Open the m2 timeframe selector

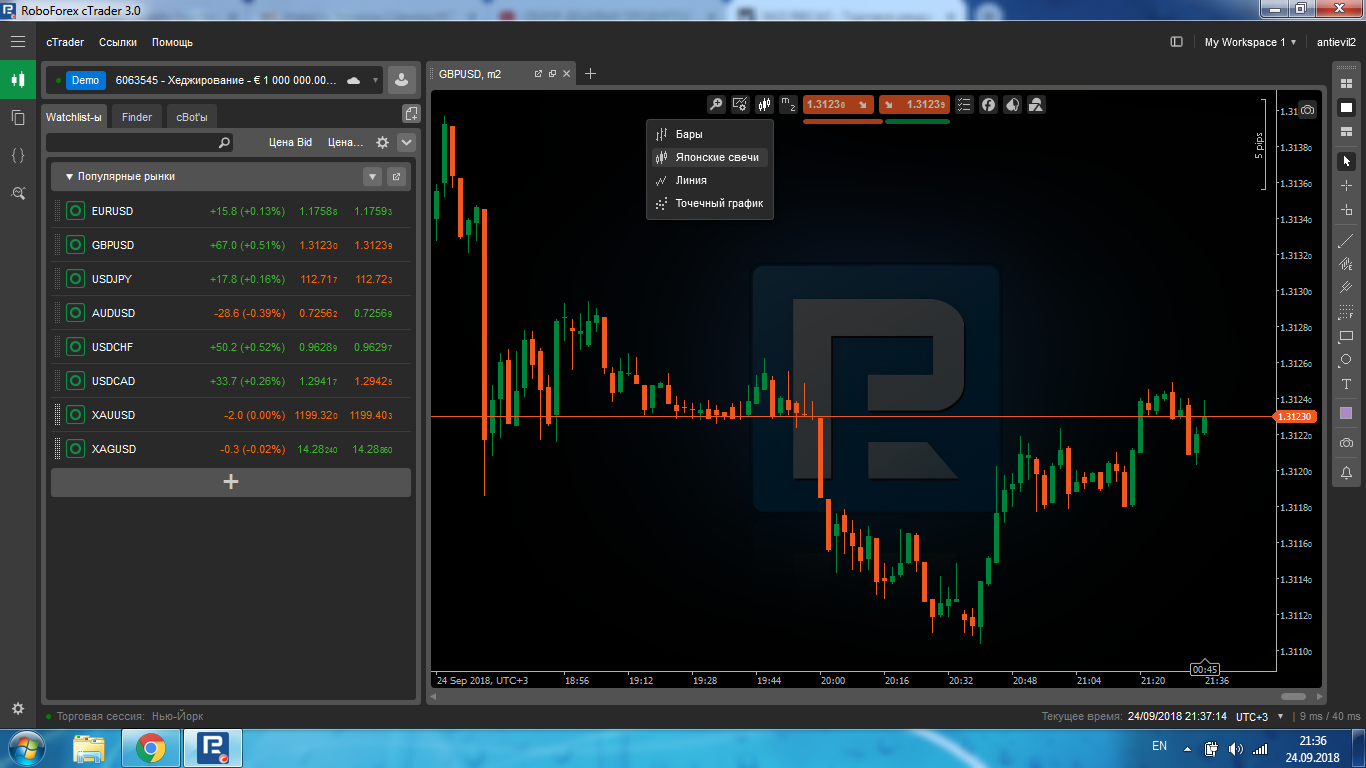[788, 104]
